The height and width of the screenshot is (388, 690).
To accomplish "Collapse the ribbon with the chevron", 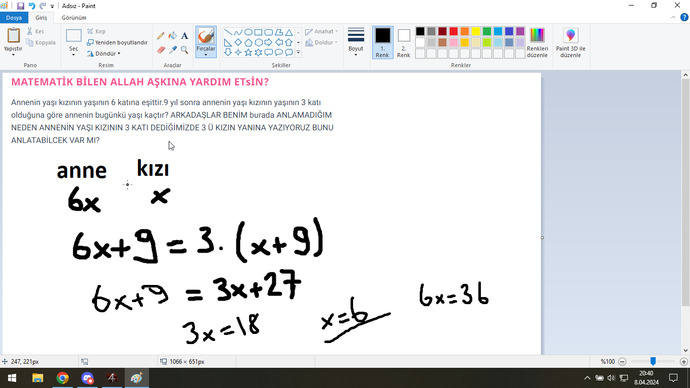I will [673, 18].
